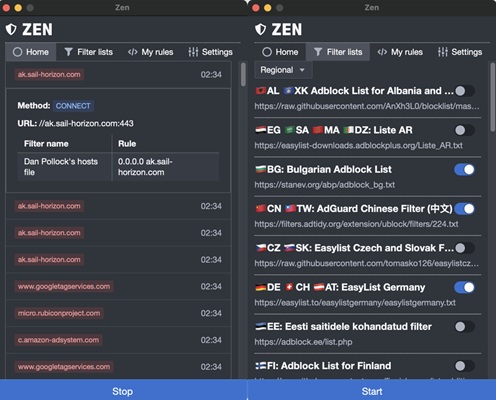Enable the Liste AR toggle

point(464,130)
